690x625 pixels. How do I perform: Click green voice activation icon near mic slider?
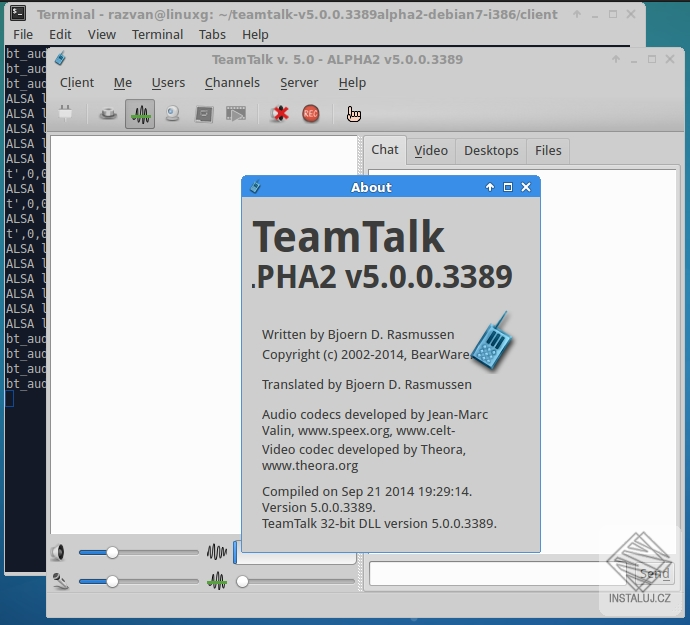point(217,581)
